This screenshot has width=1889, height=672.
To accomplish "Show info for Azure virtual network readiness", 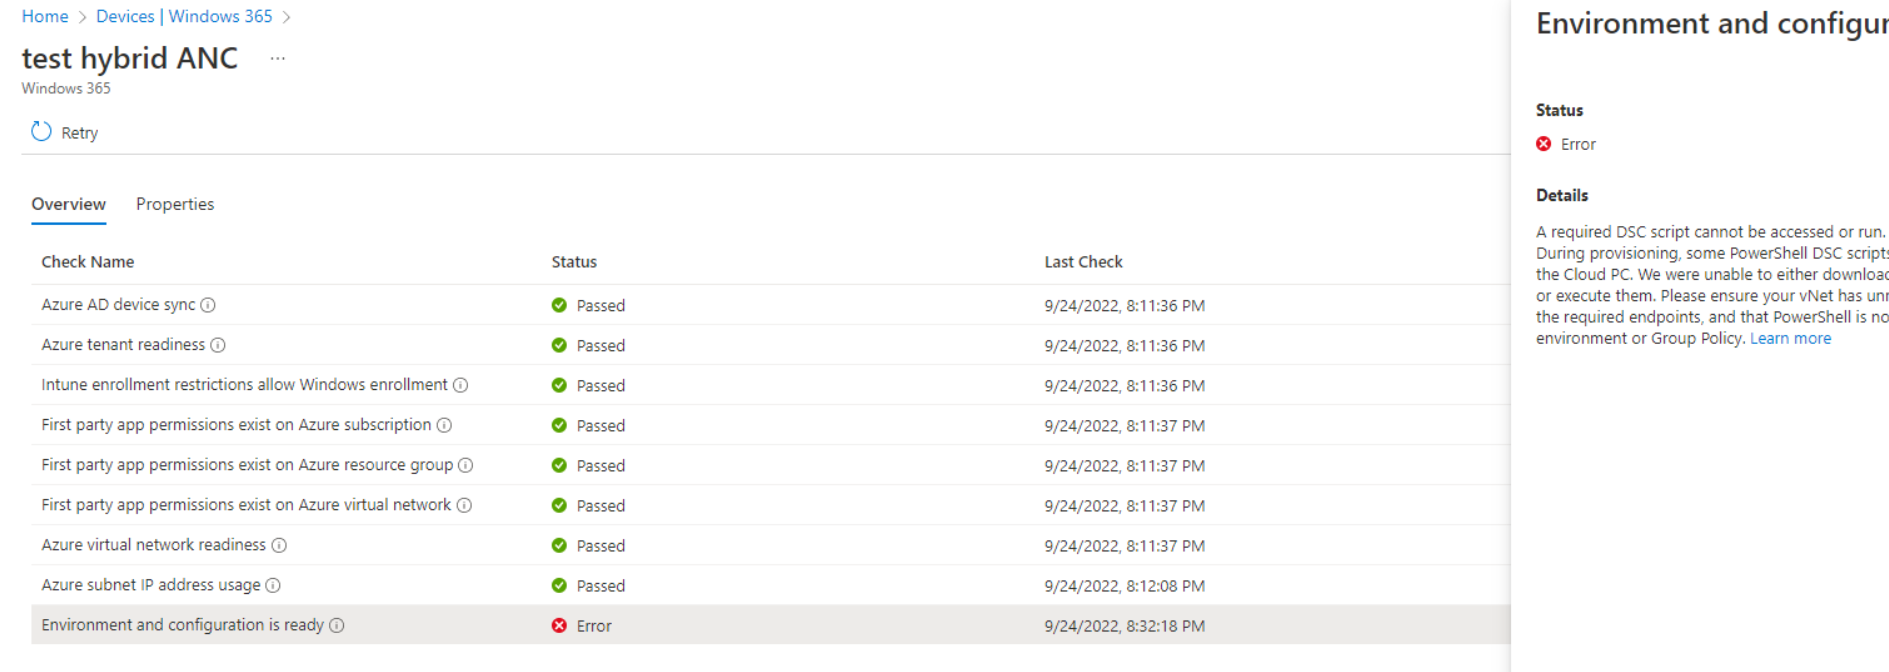I will point(279,545).
